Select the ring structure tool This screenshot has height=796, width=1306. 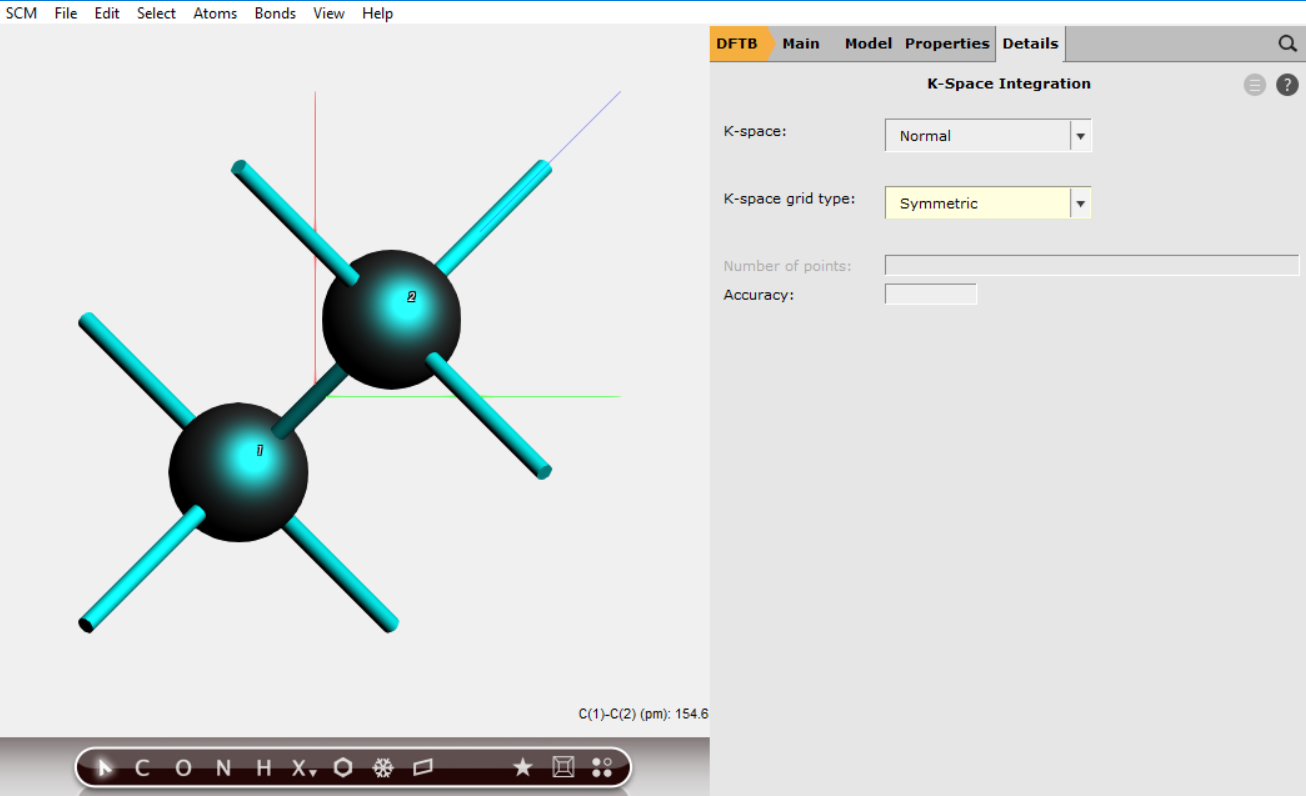(343, 768)
